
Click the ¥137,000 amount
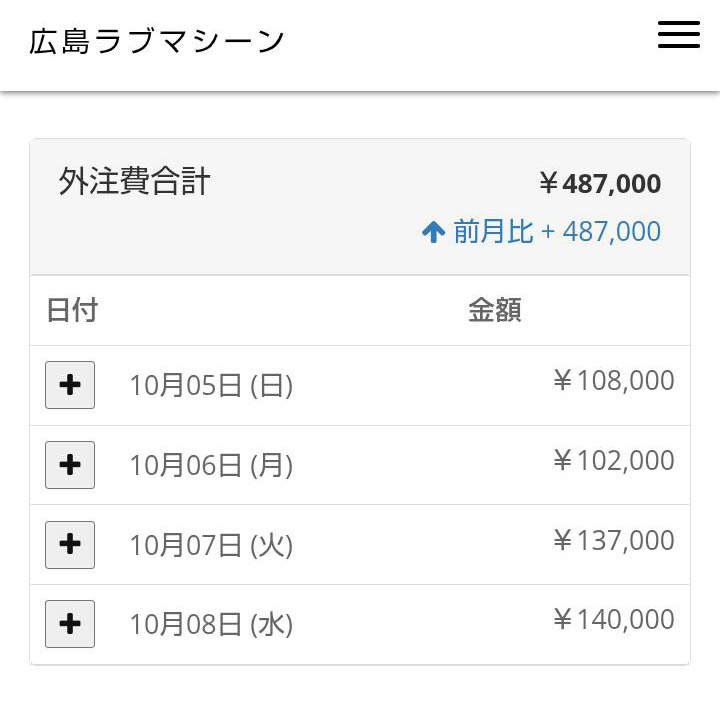coord(613,541)
